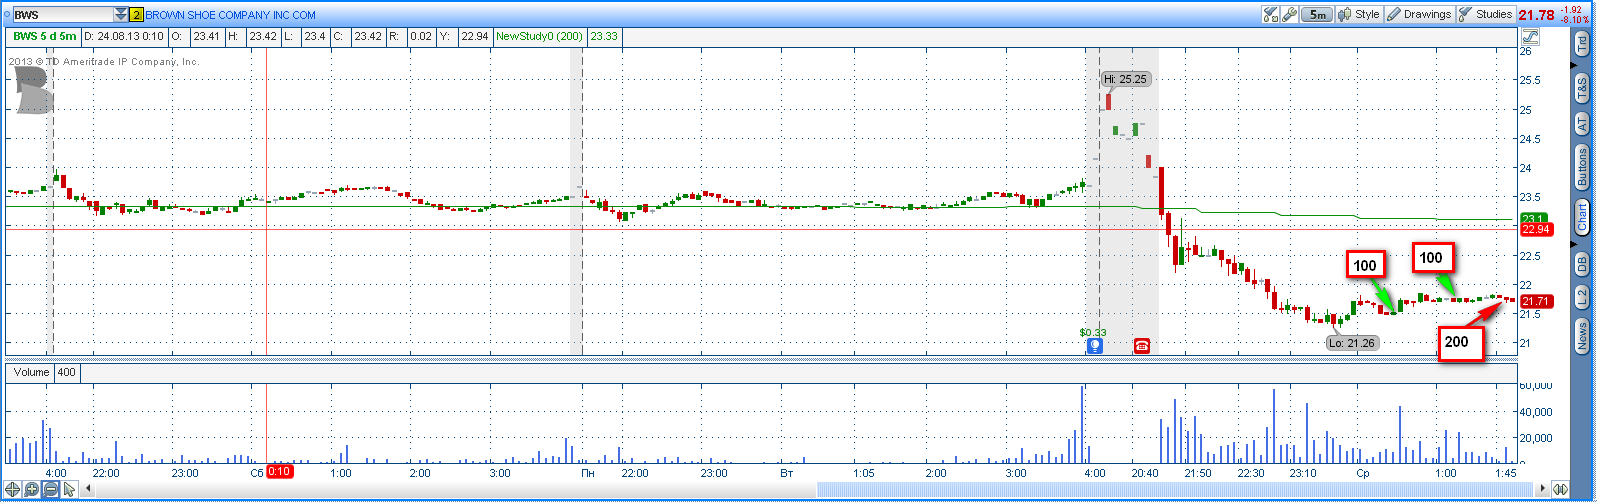Click the horizontal scrollbar thumb
This screenshot has height=502, width=1597.
(x=1175, y=489)
